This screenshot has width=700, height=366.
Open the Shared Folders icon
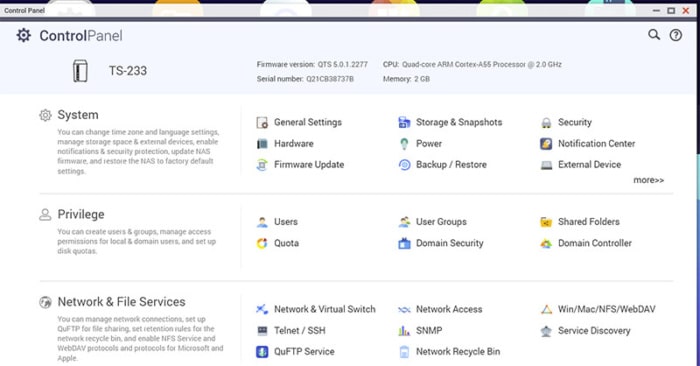[x=546, y=222]
